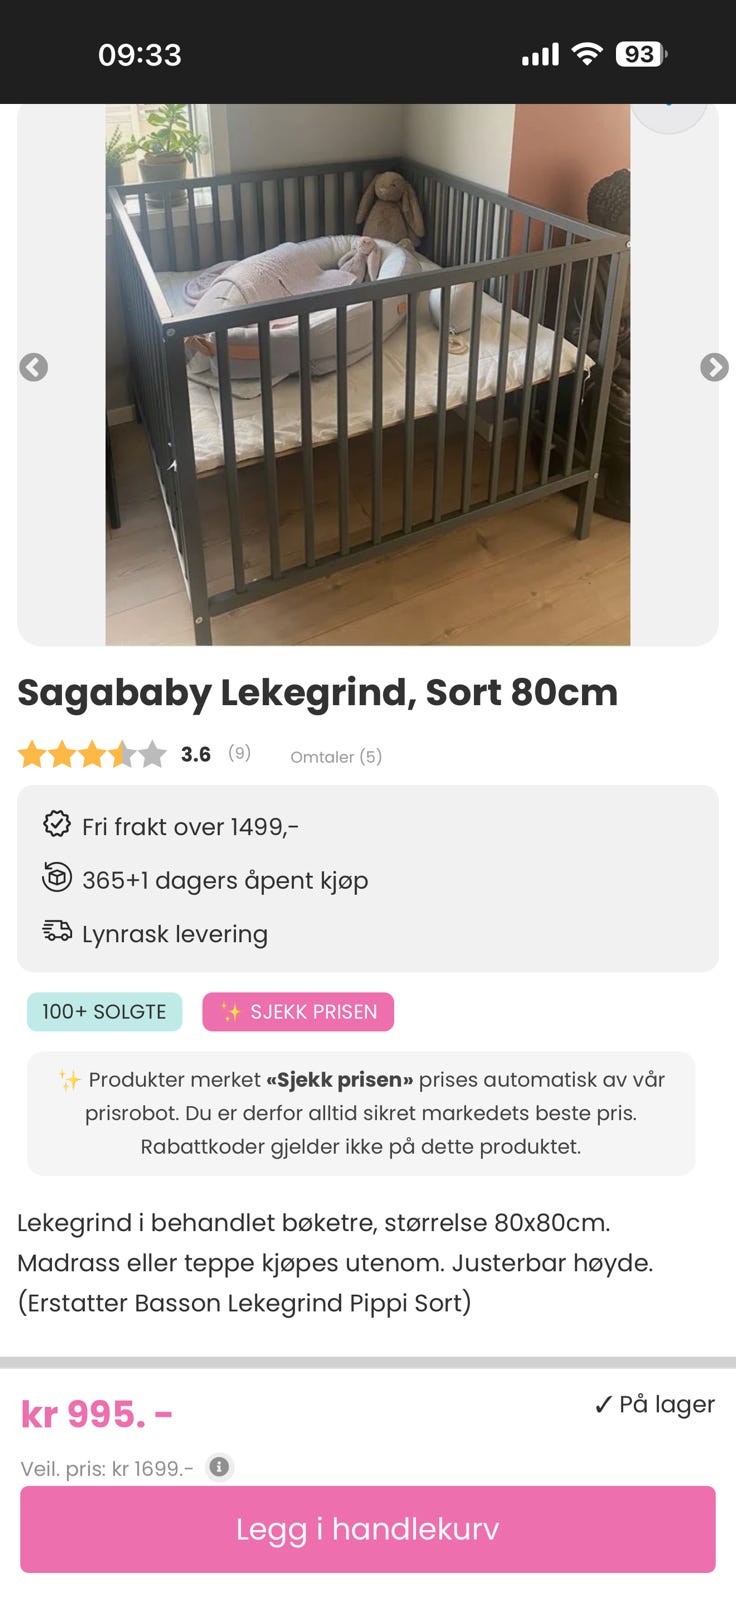Screen dimensions: 736x1600
Task: Tap the free shipping badge icon
Action: pos(57,824)
